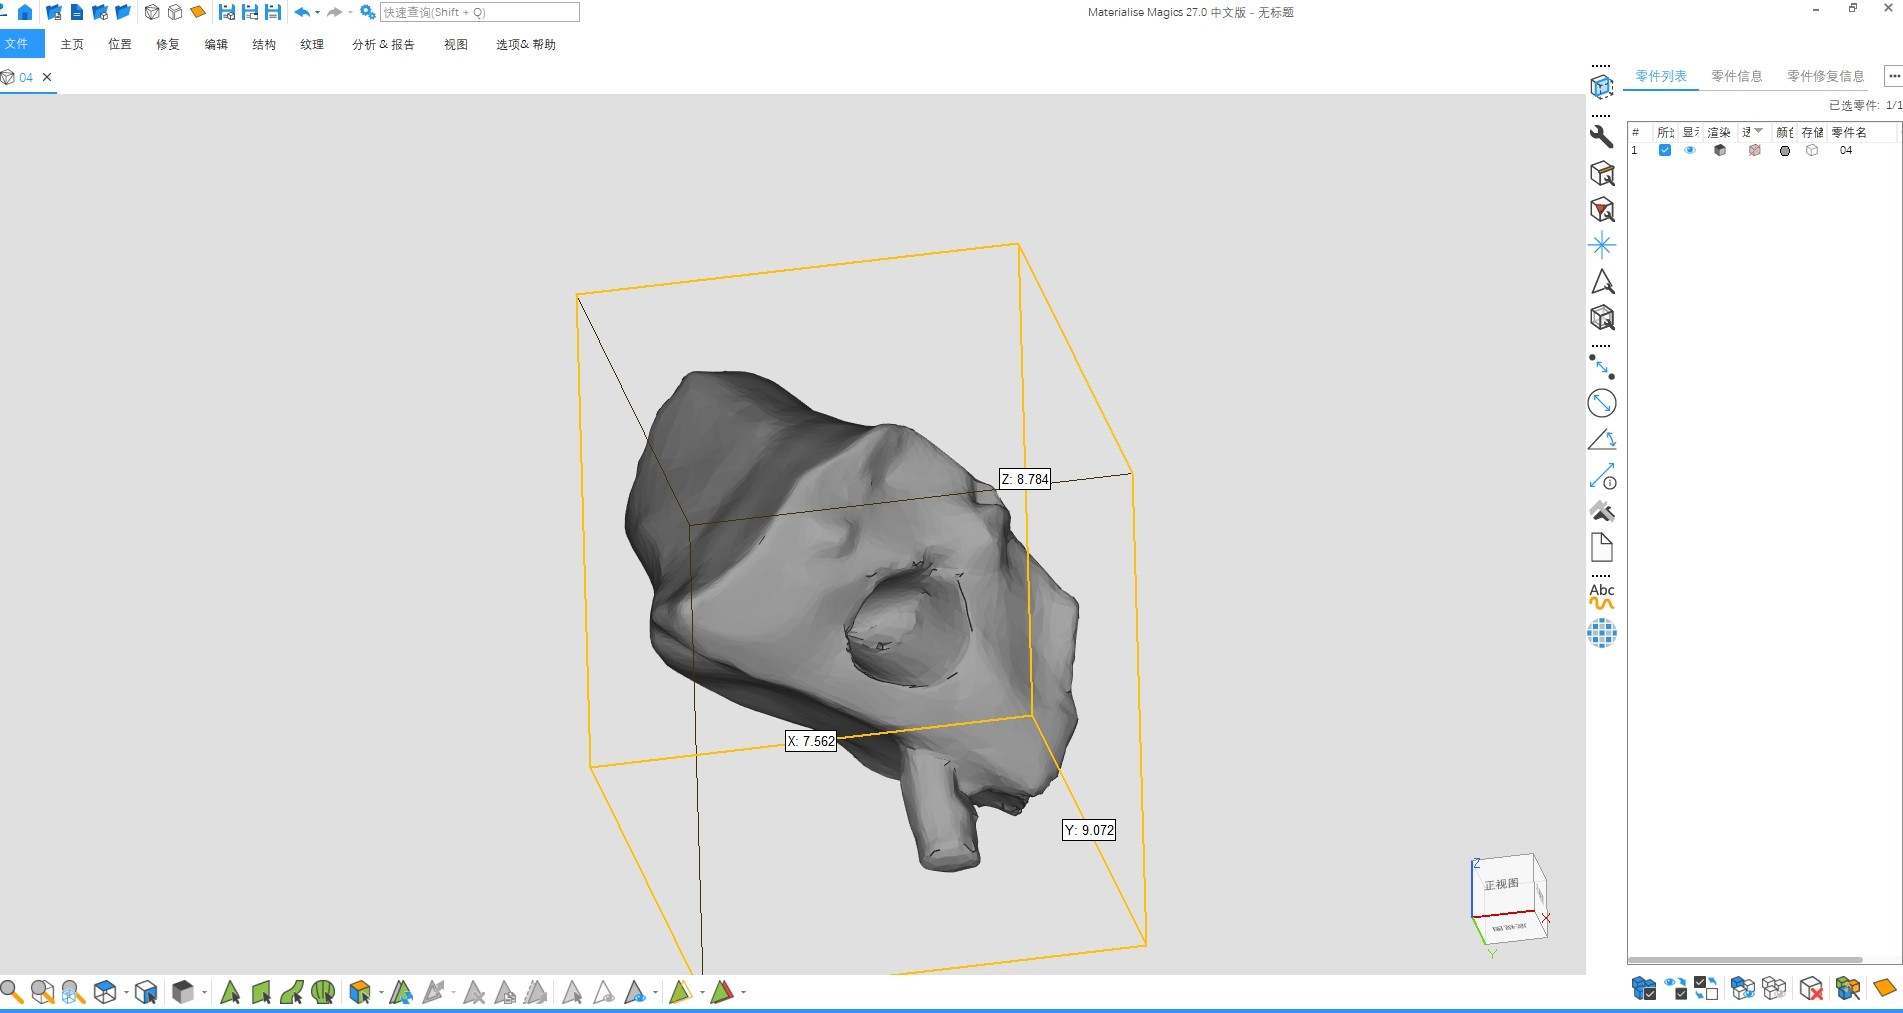Click the first blue save disk icon
Image resolution: width=1903 pixels, height=1013 pixels.
coord(227,12)
